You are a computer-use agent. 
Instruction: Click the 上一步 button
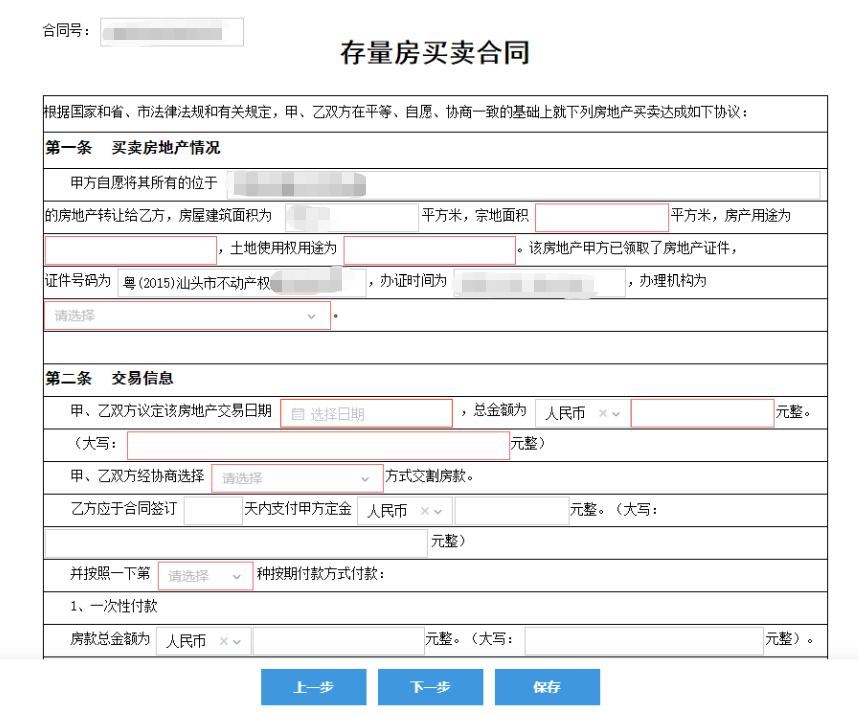(313, 687)
